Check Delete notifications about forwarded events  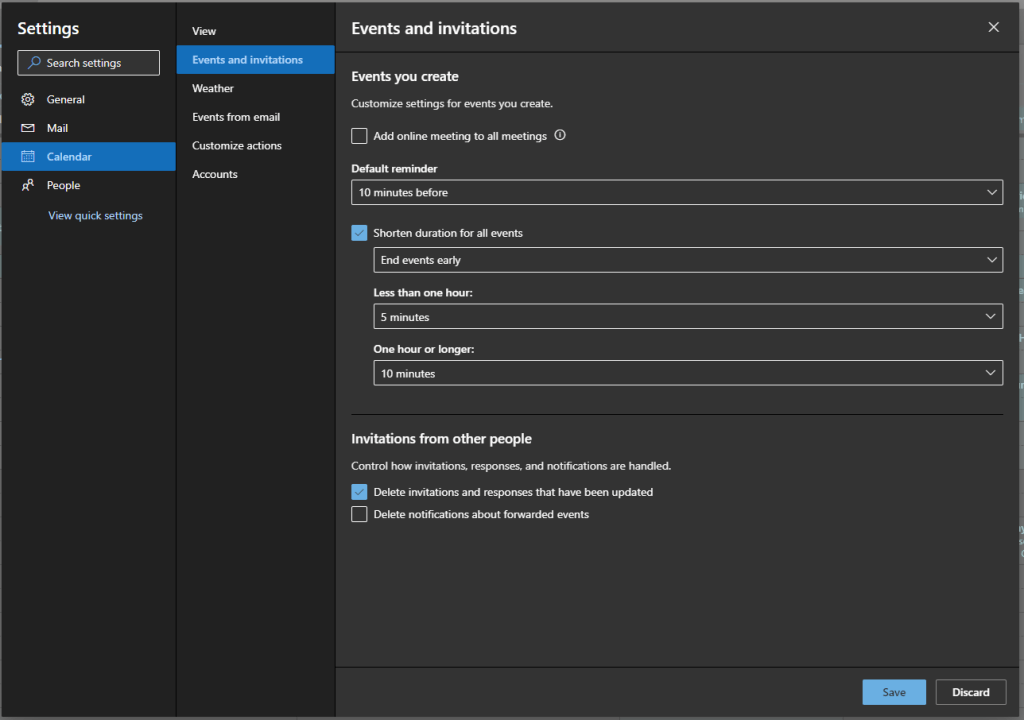click(359, 515)
